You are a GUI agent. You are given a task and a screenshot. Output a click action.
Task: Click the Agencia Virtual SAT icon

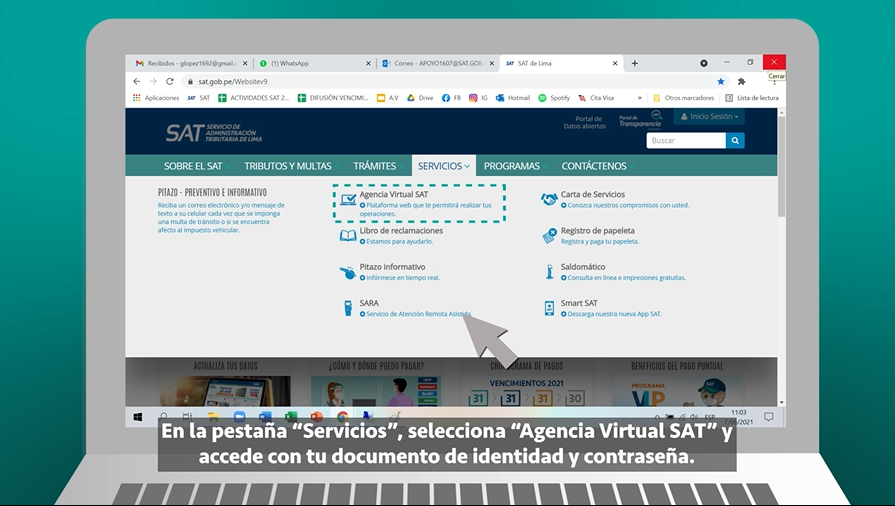point(348,199)
